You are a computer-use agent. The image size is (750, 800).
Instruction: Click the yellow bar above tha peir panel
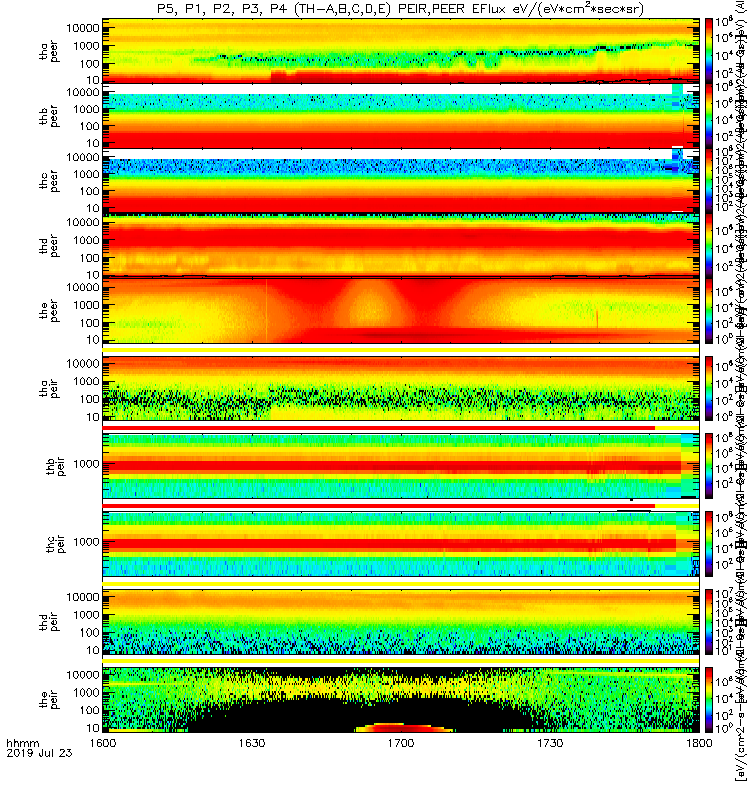401,350
